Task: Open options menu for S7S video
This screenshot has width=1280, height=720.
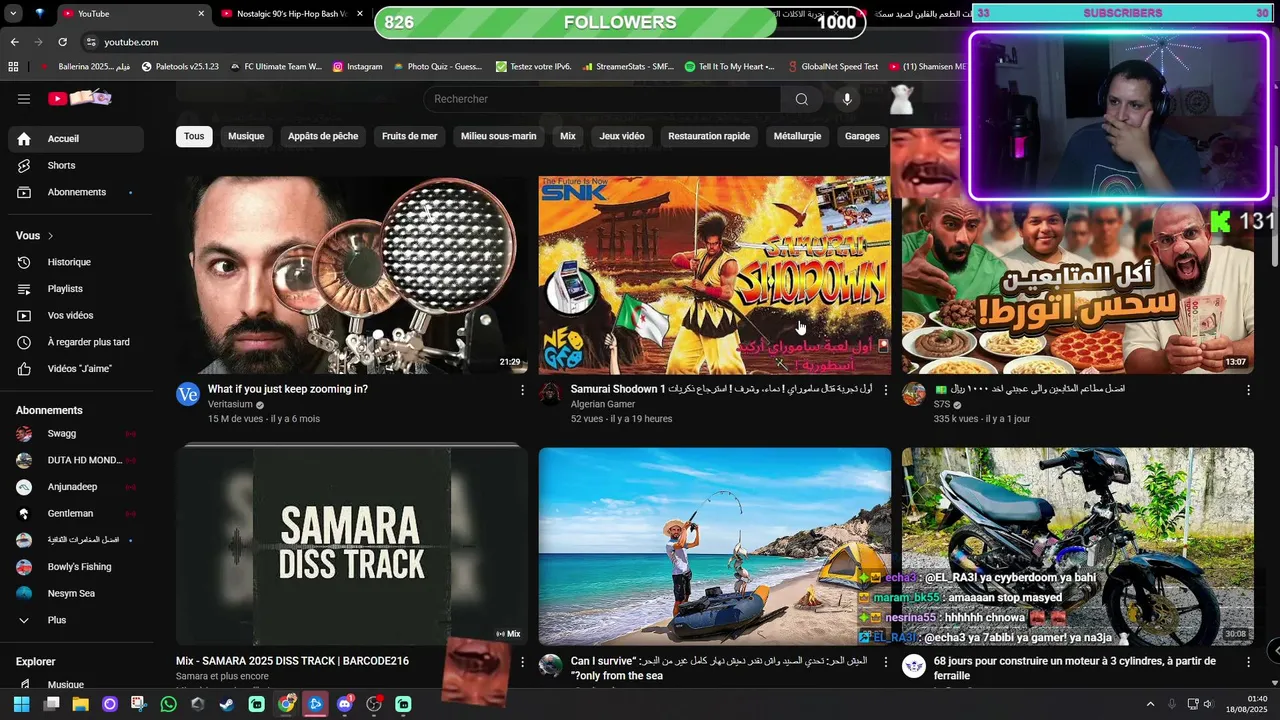Action: 1248,390
